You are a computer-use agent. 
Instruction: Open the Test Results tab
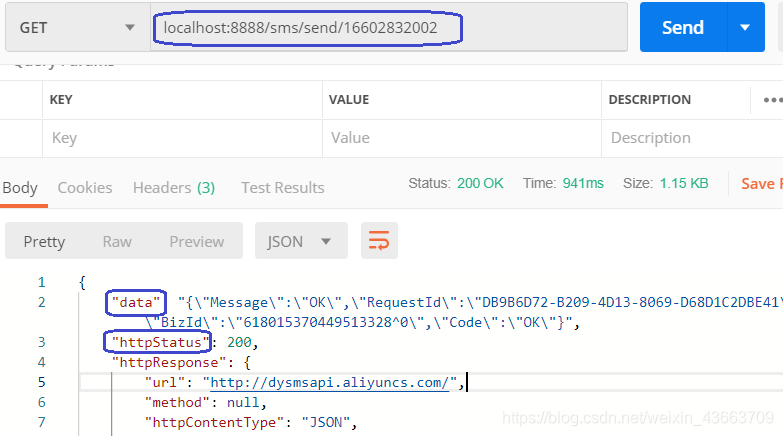[283, 188]
